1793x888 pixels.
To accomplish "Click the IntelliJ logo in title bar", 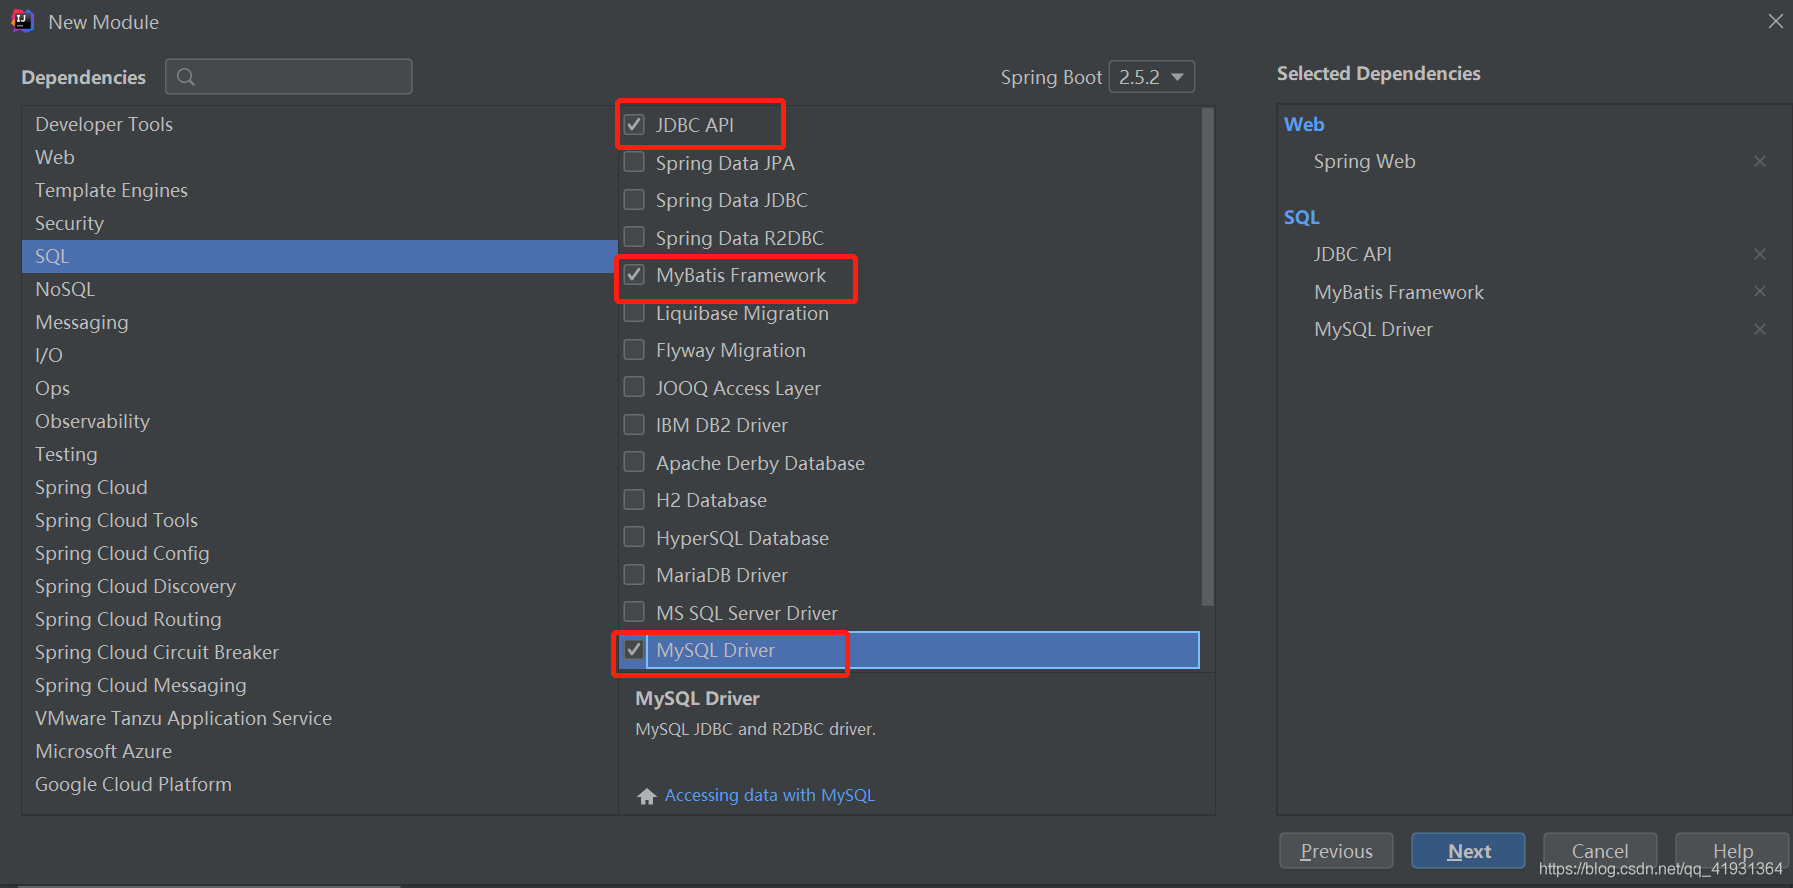I will (x=22, y=21).
